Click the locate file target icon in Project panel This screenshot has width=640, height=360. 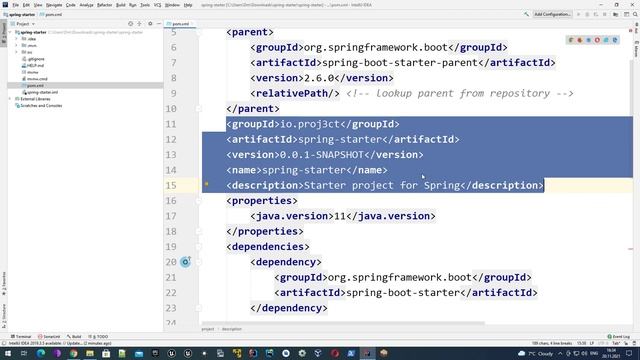click(x=131, y=24)
